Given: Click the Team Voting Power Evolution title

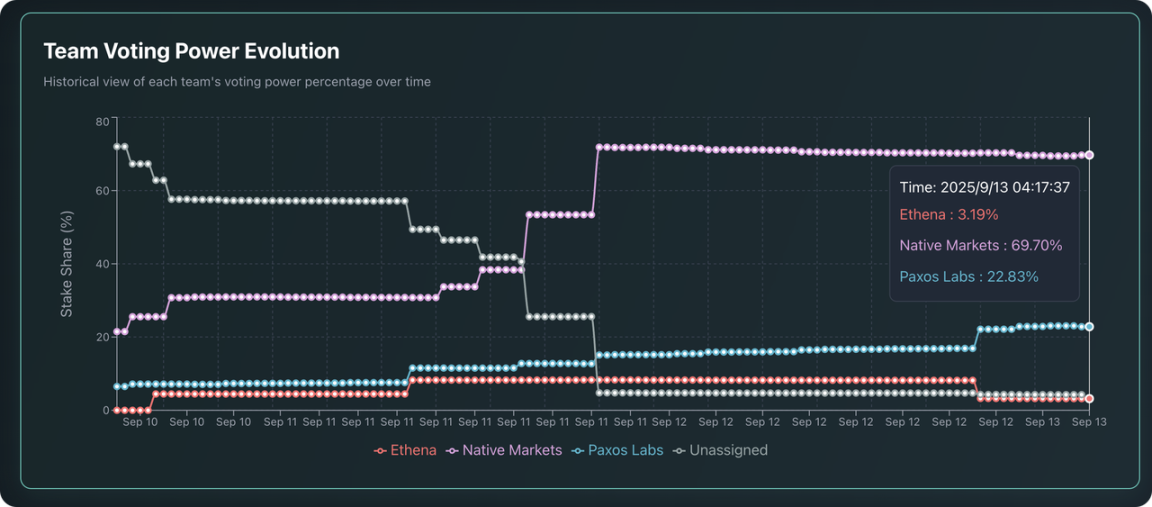Looking at the screenshot, I should (191, 51).
